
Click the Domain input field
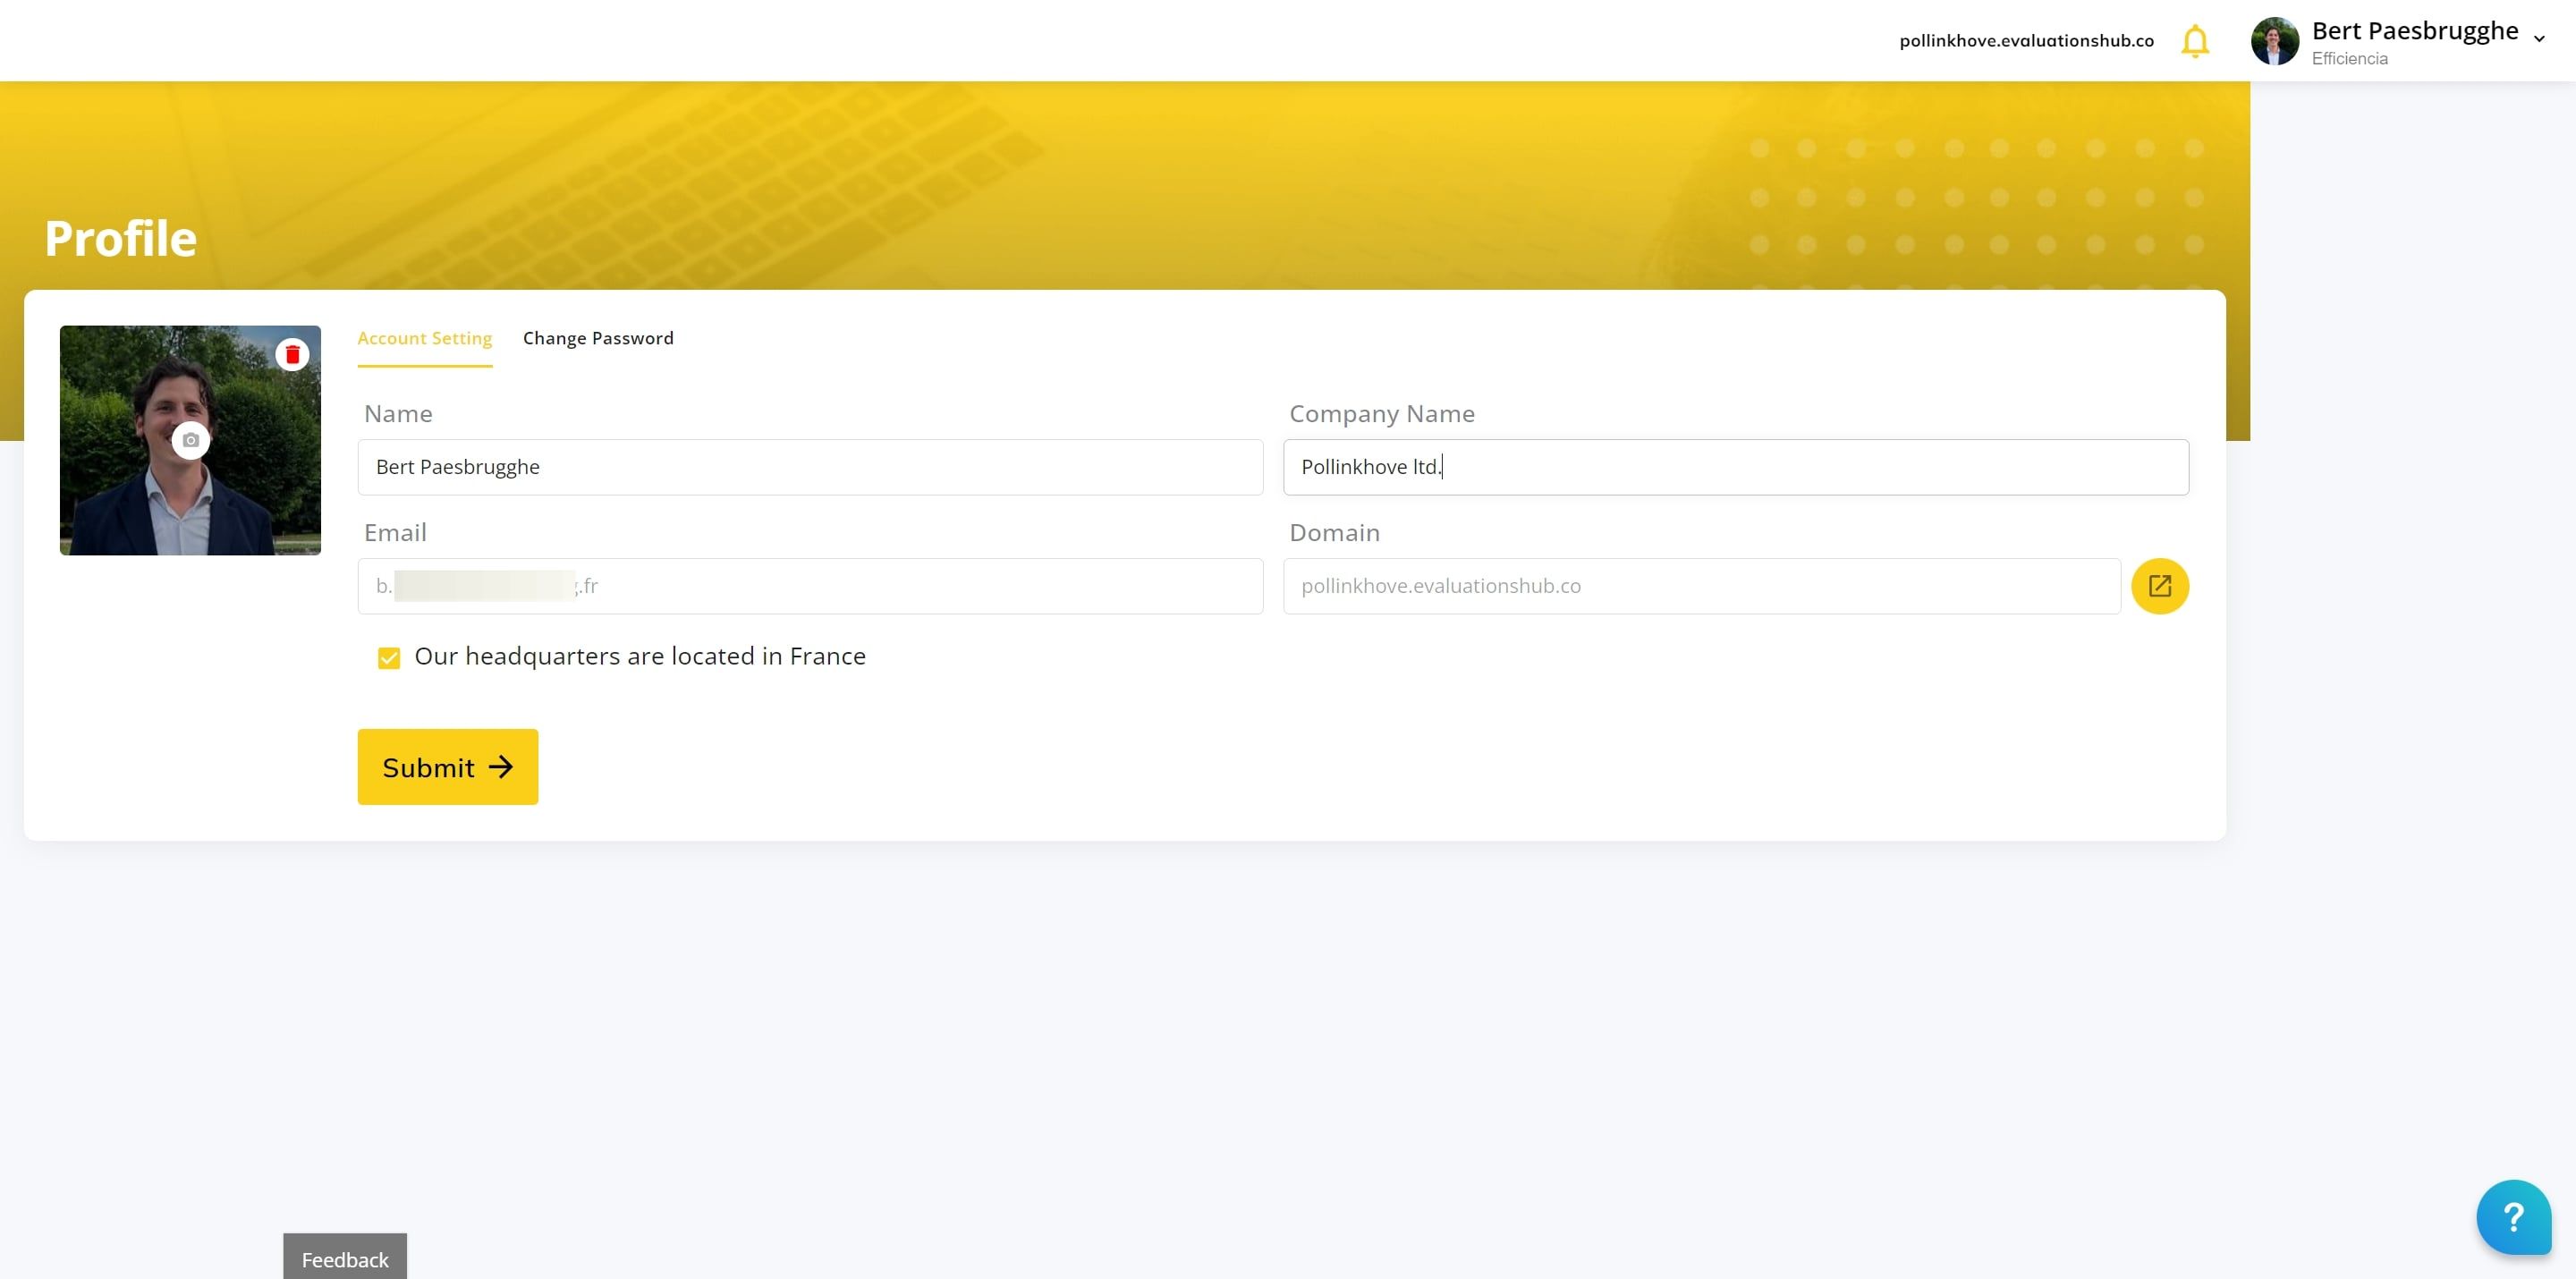[1702, 586]
